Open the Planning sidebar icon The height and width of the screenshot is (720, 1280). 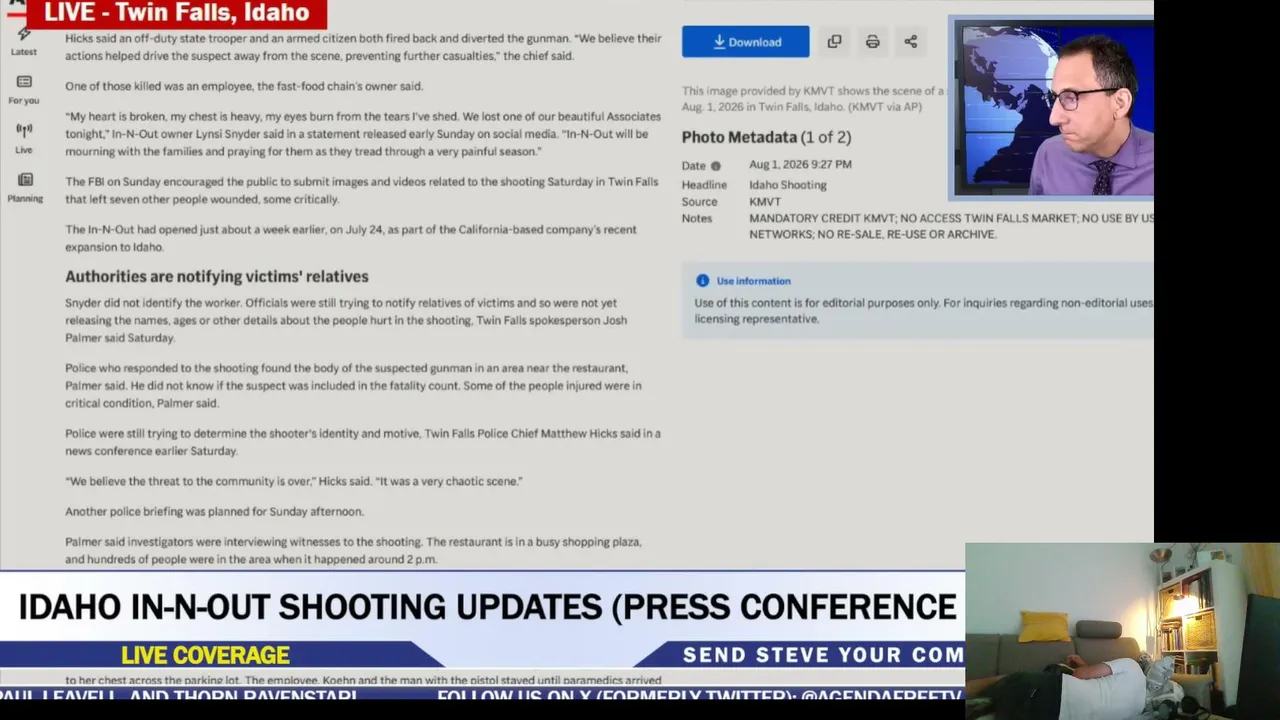25,187
